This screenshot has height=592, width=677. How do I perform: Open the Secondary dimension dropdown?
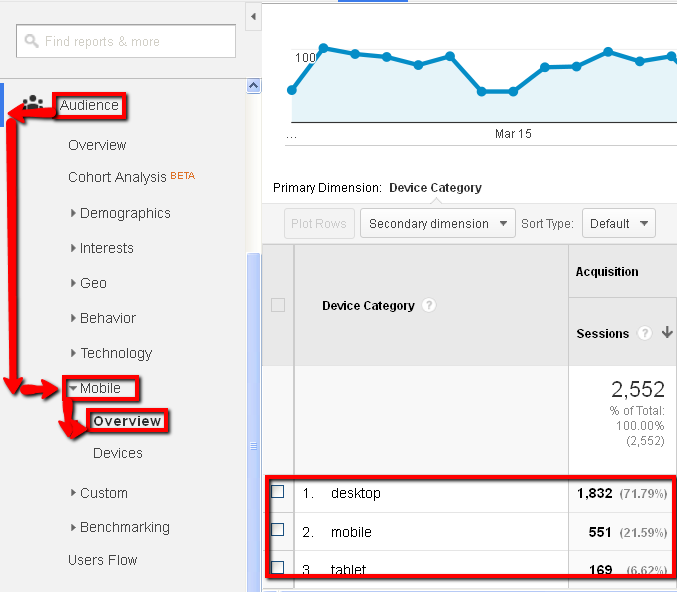point(437,224)
